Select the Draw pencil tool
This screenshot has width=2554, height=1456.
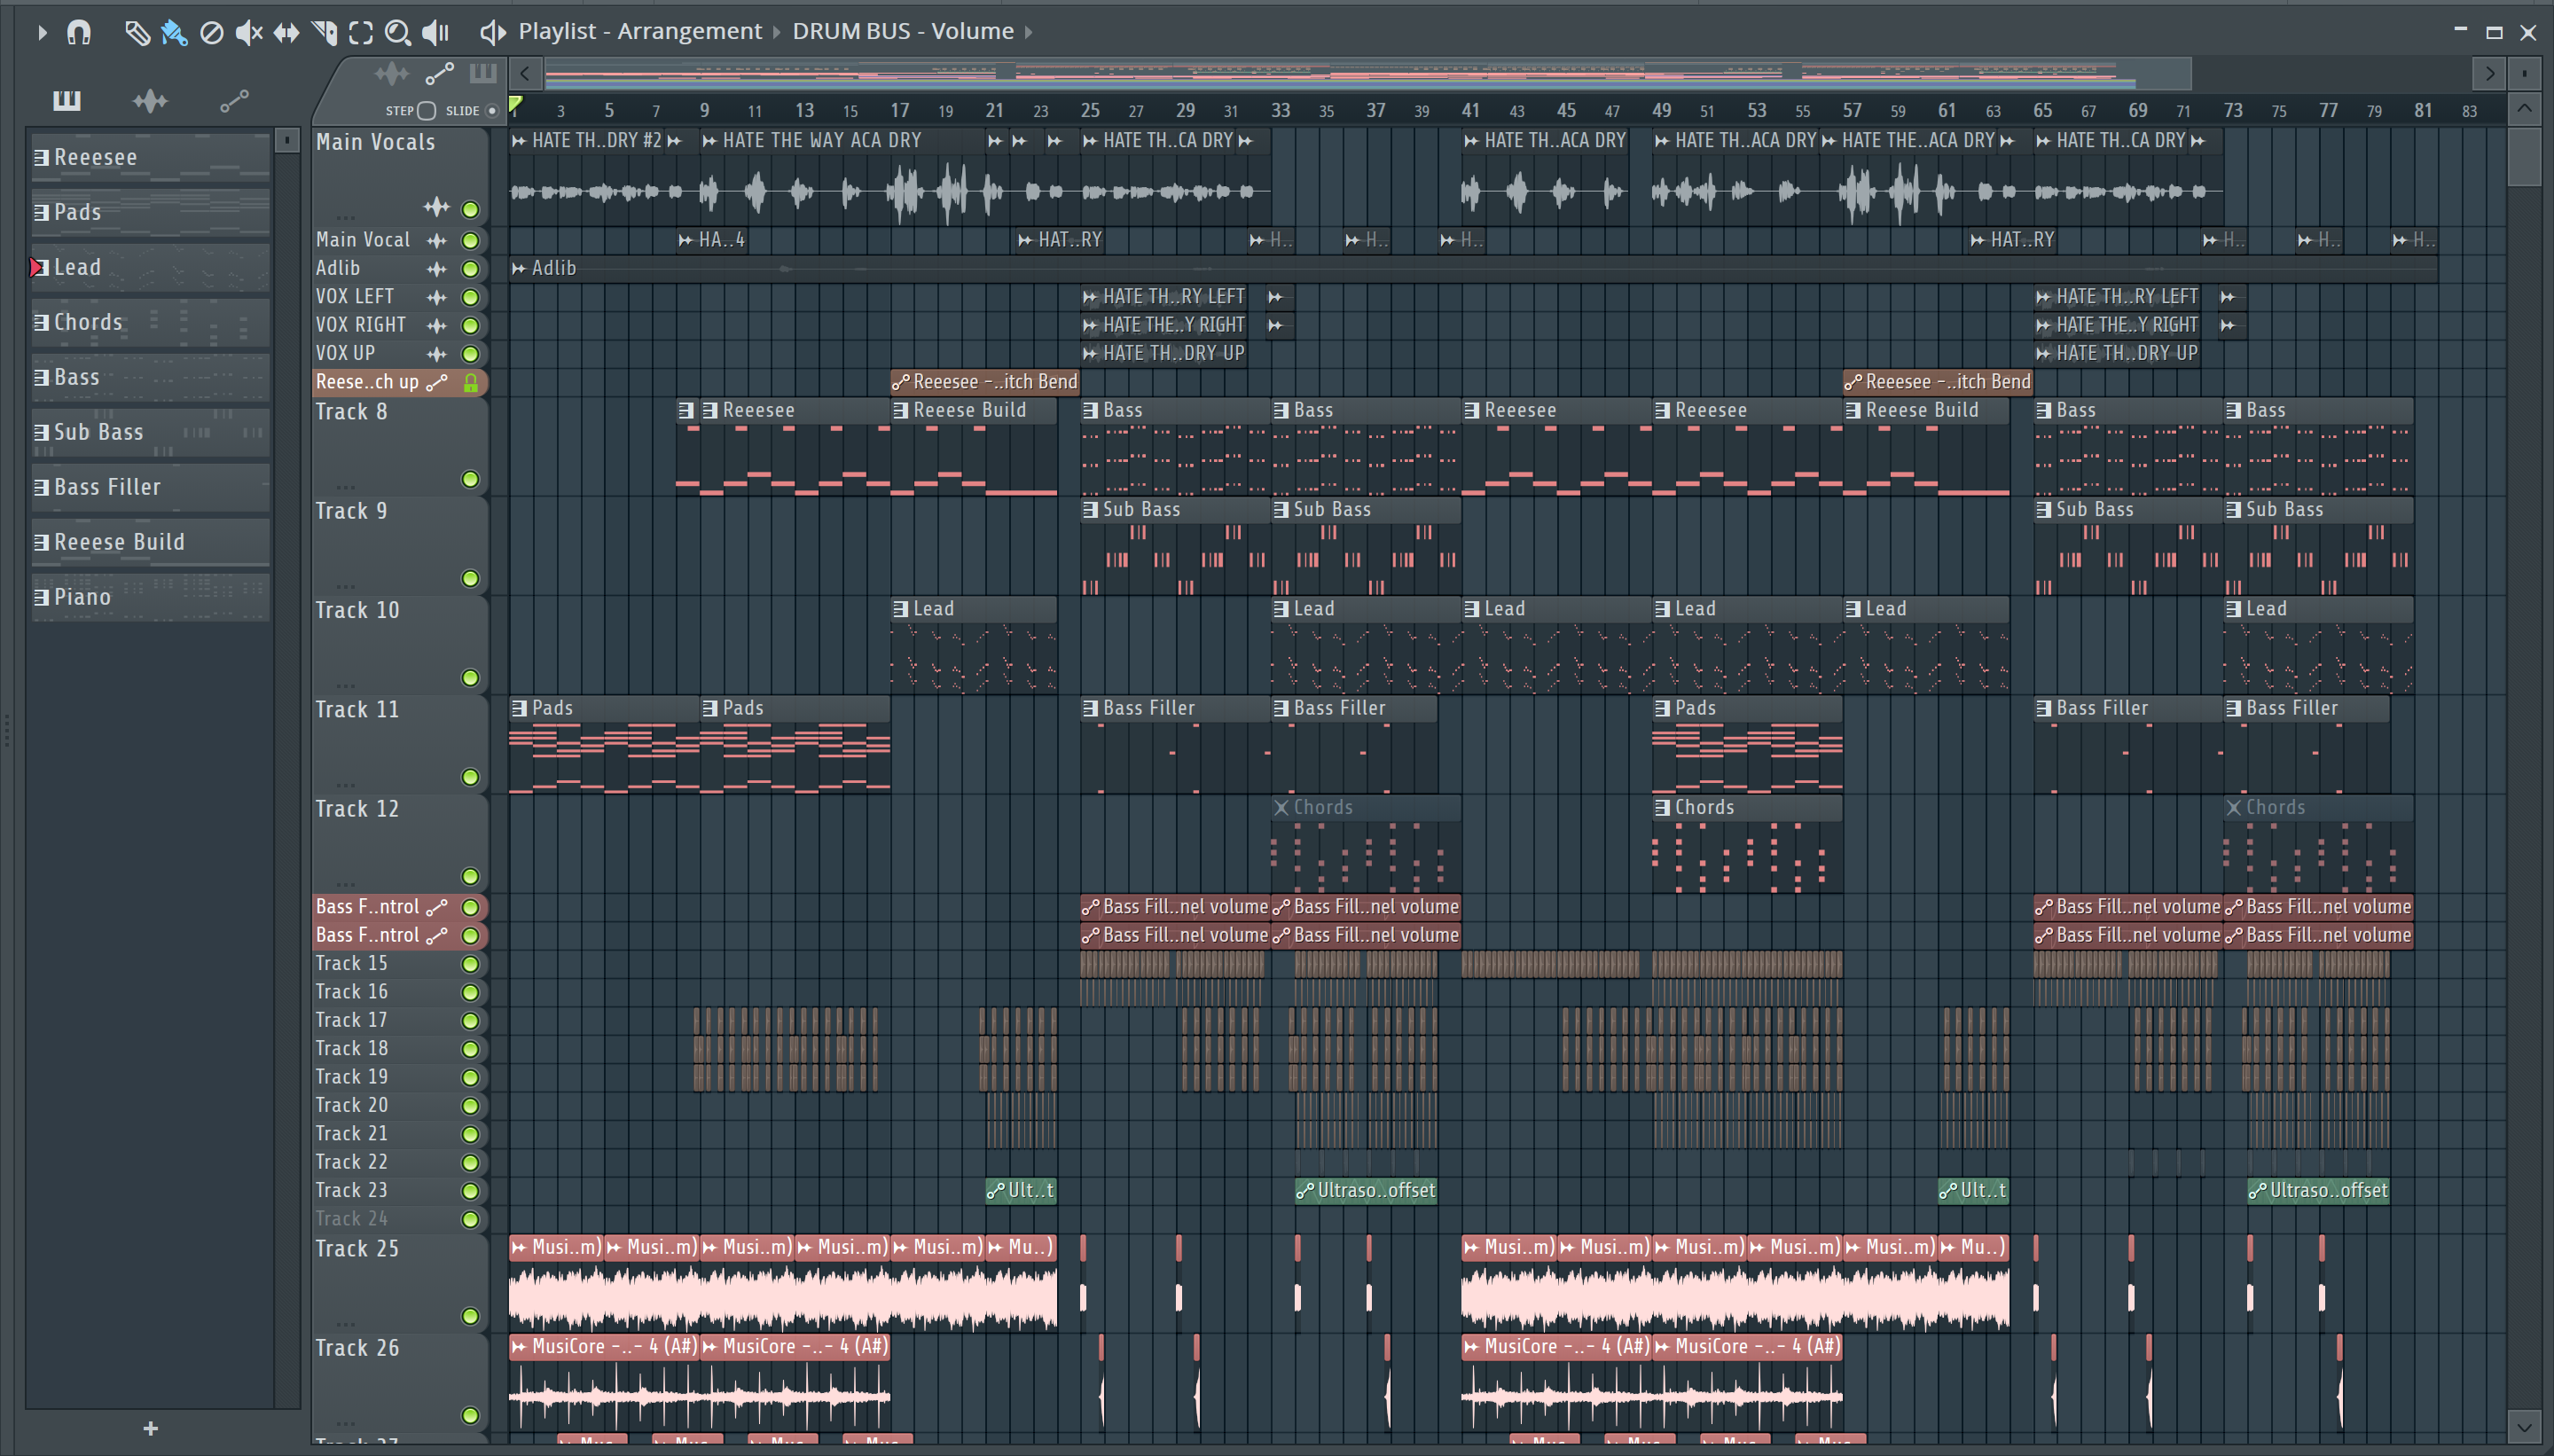coord(137,33)
